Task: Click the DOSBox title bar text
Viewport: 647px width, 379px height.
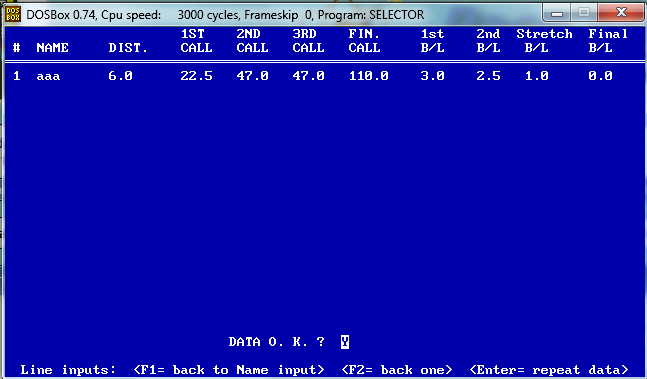Action: coord(225,15)
